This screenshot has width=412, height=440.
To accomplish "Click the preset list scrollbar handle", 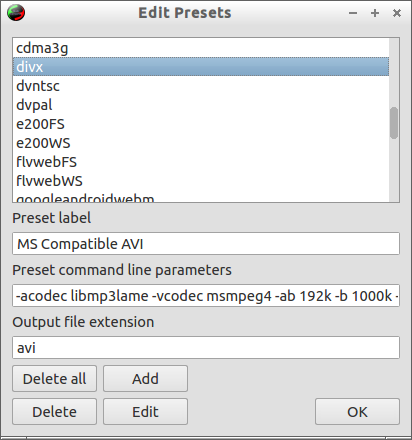I will (394, 123).
